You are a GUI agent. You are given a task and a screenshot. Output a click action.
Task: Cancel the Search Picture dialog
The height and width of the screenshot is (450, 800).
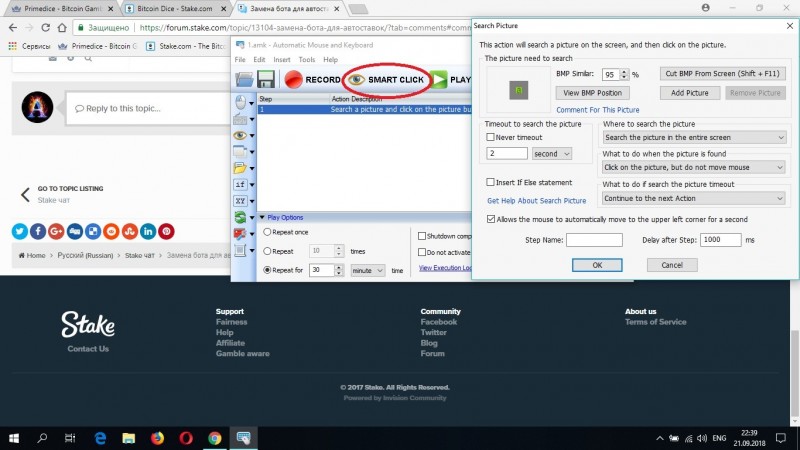(x=672, y=265)
